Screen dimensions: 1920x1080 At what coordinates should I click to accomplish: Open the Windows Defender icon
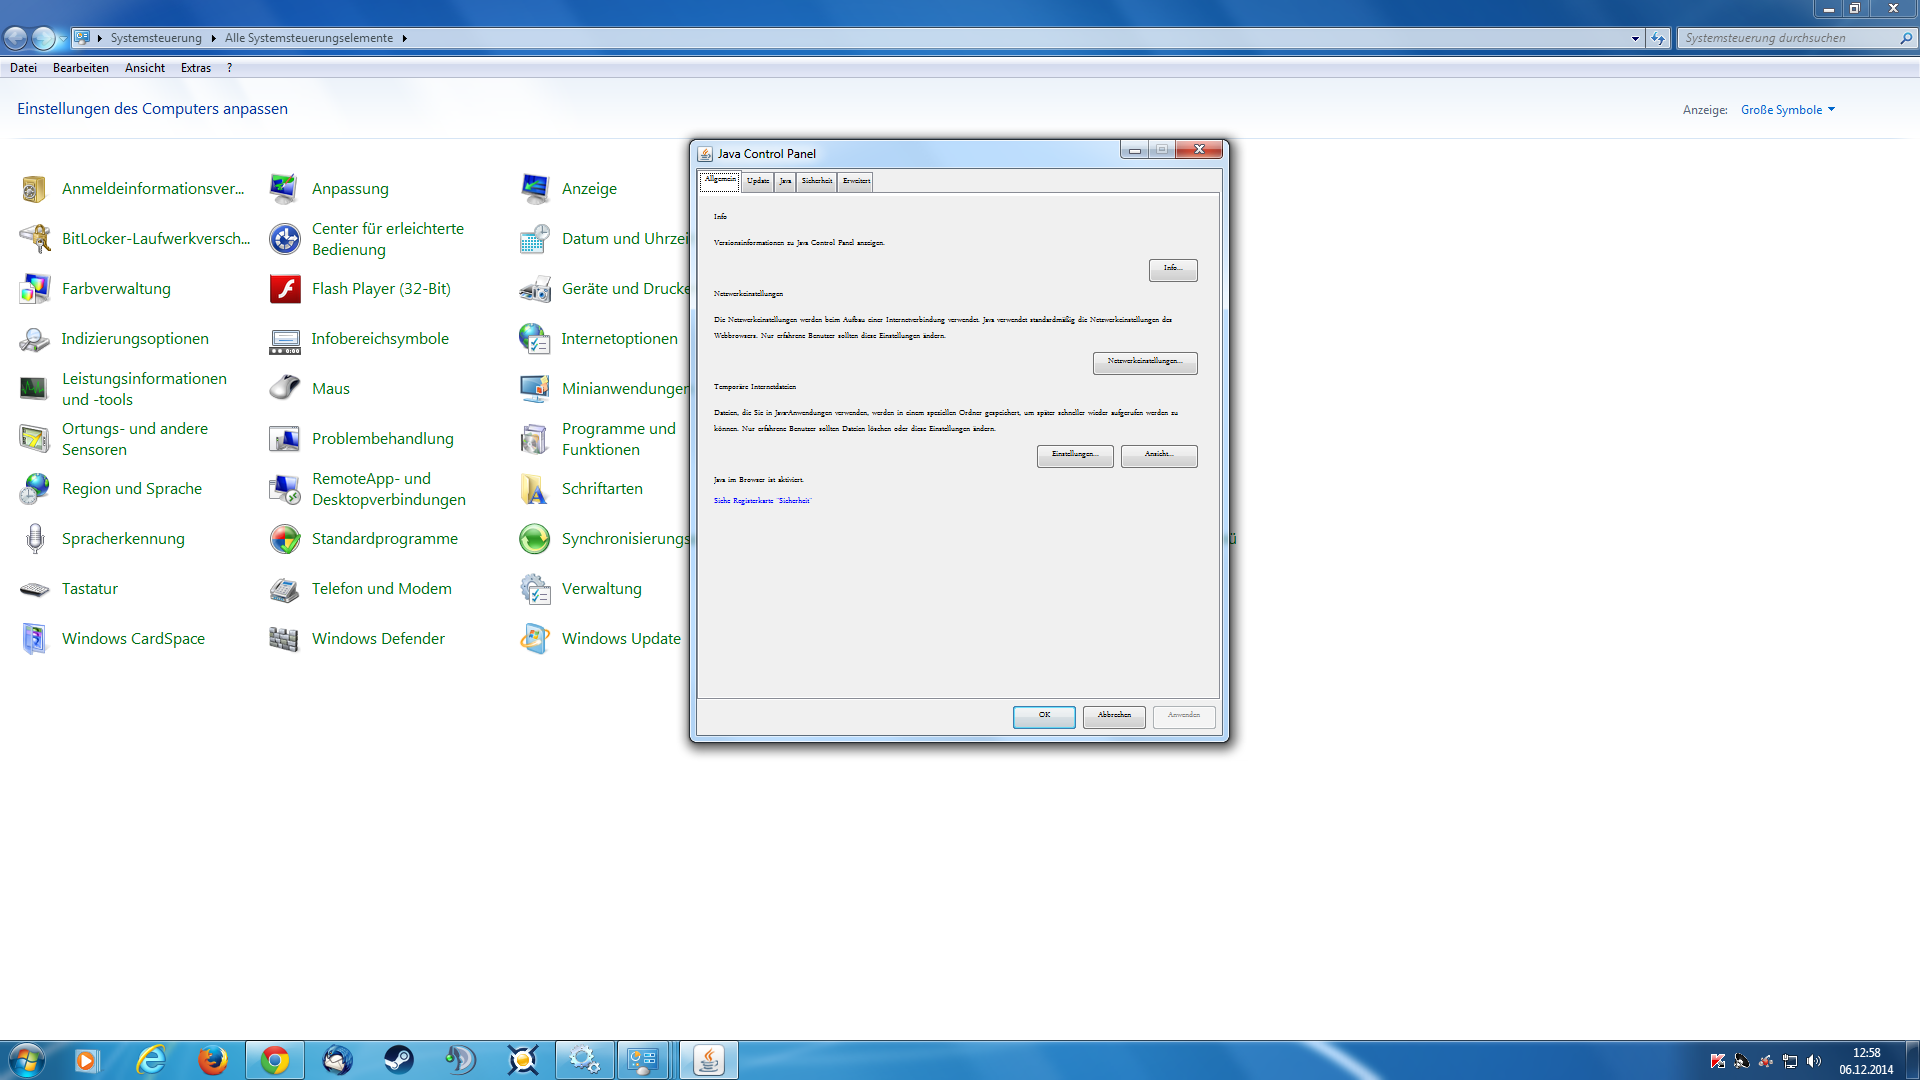pyautogui.click(x=285, y=639)
